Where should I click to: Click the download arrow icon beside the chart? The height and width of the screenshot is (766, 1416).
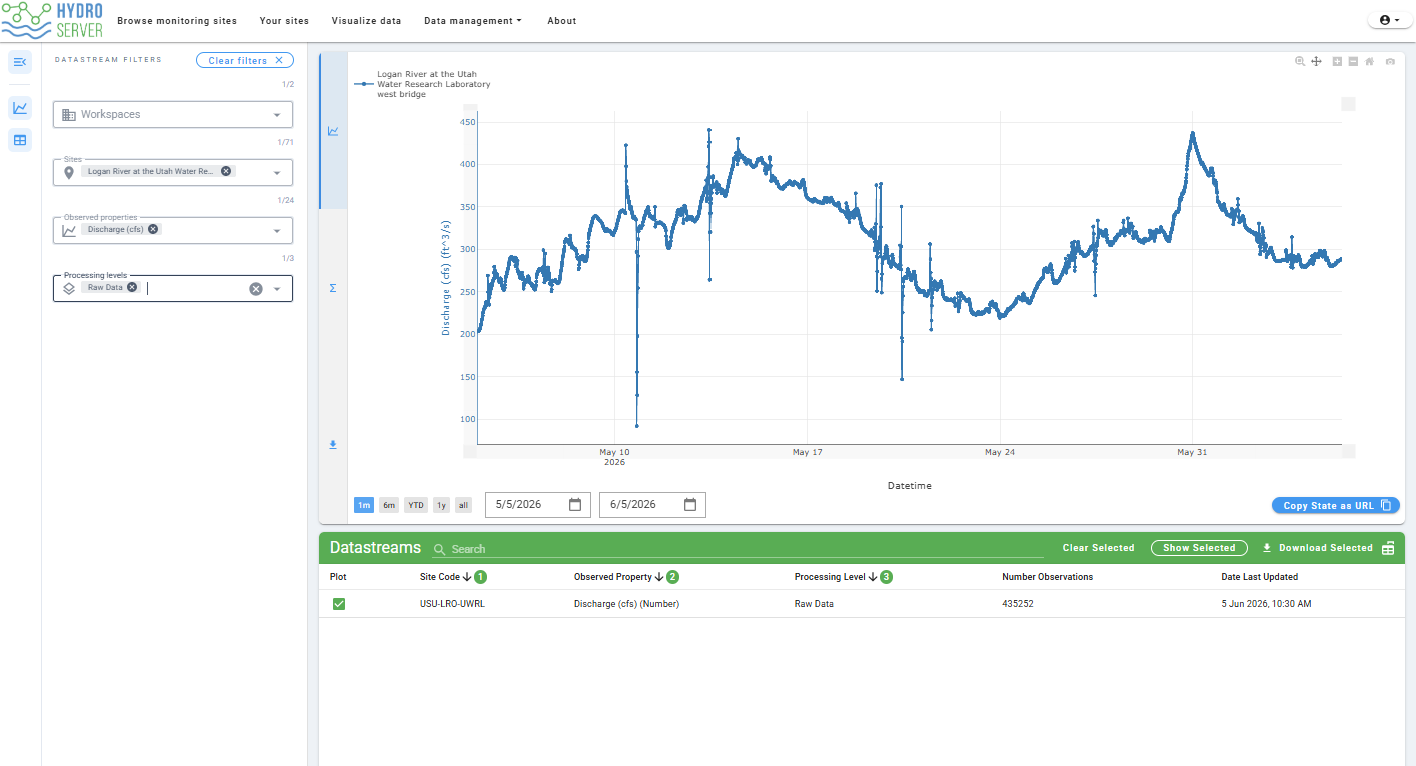click(333, 445)
